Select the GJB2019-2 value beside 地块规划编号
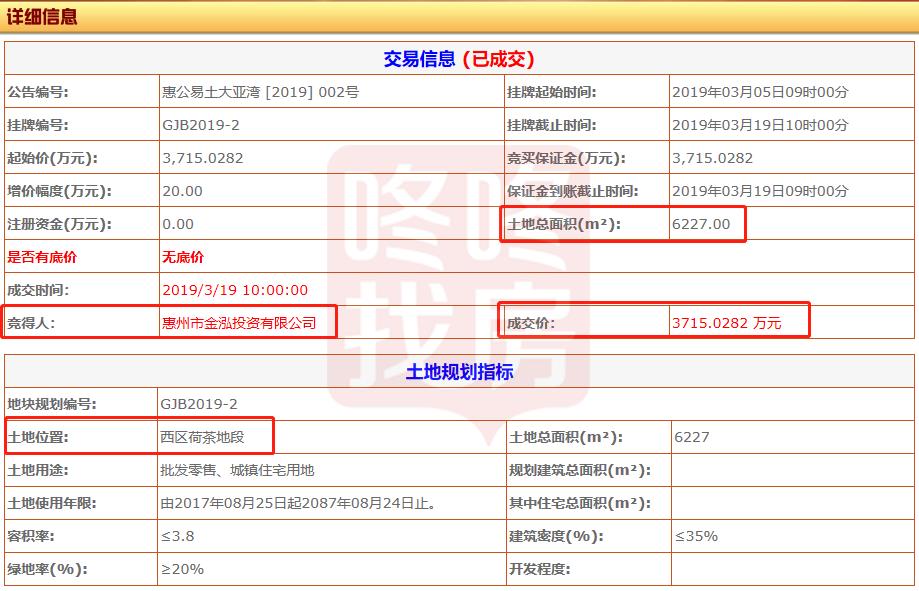Screen dimensions: 919x591 click(199, 404)
